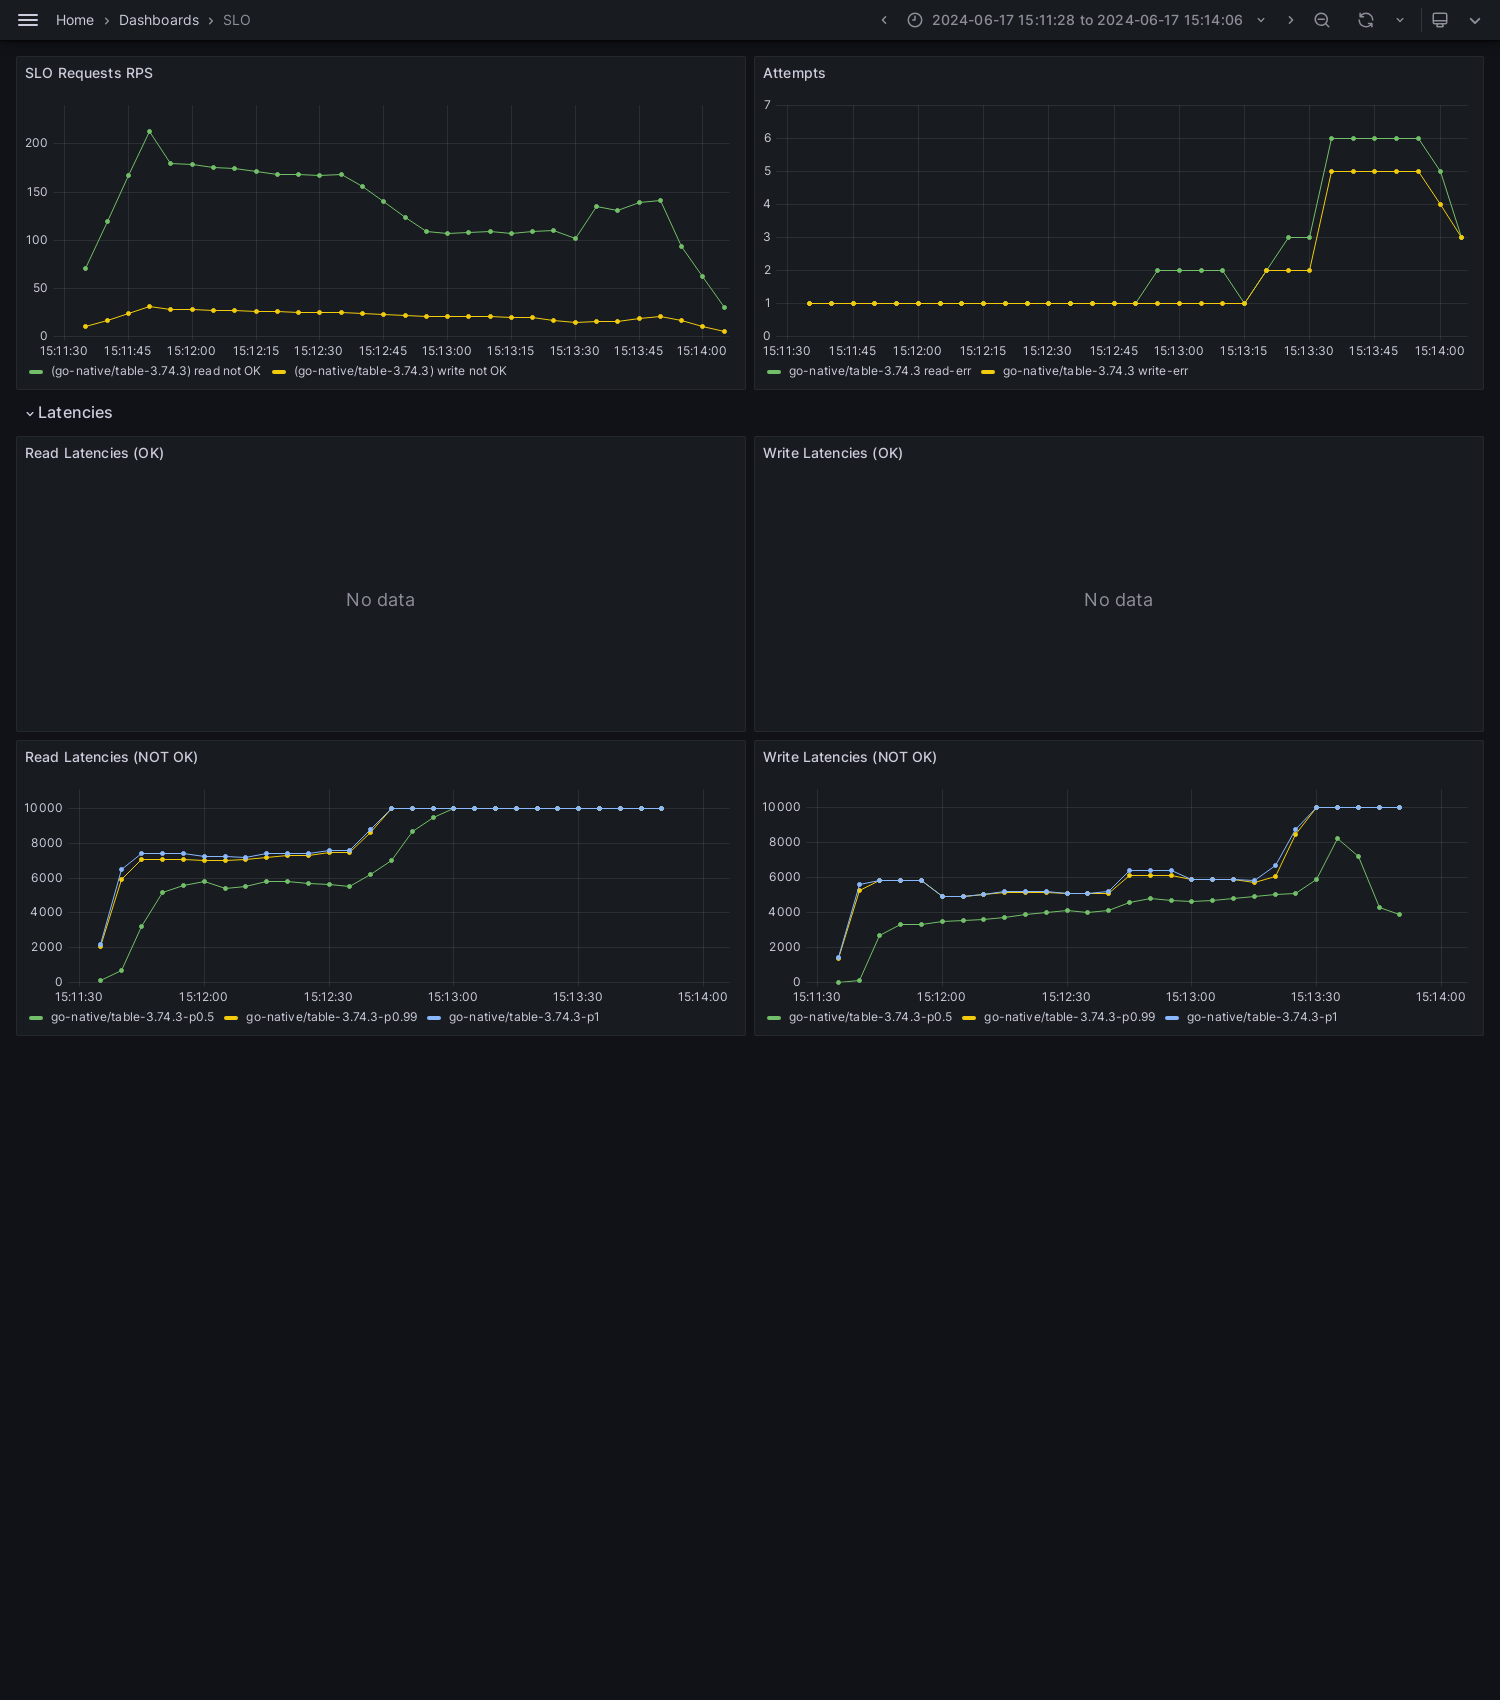Collapse the Latencies row
Viewport: 1500px width, 1700px height.
30,413
